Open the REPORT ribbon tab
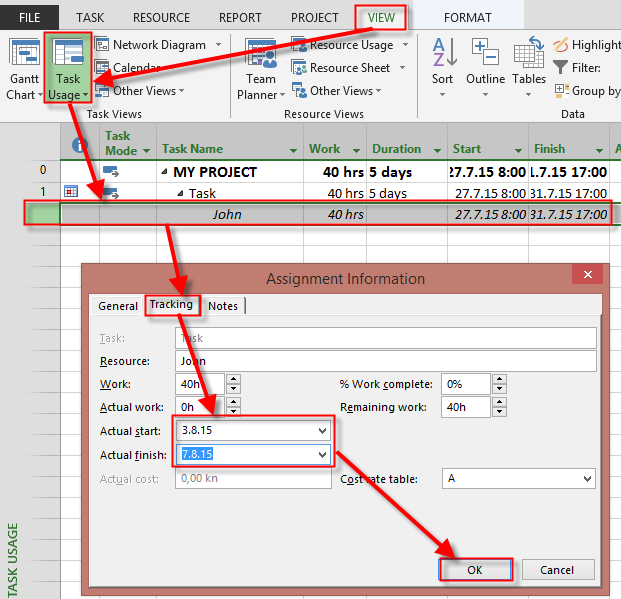621x599 pixels. 239,17
